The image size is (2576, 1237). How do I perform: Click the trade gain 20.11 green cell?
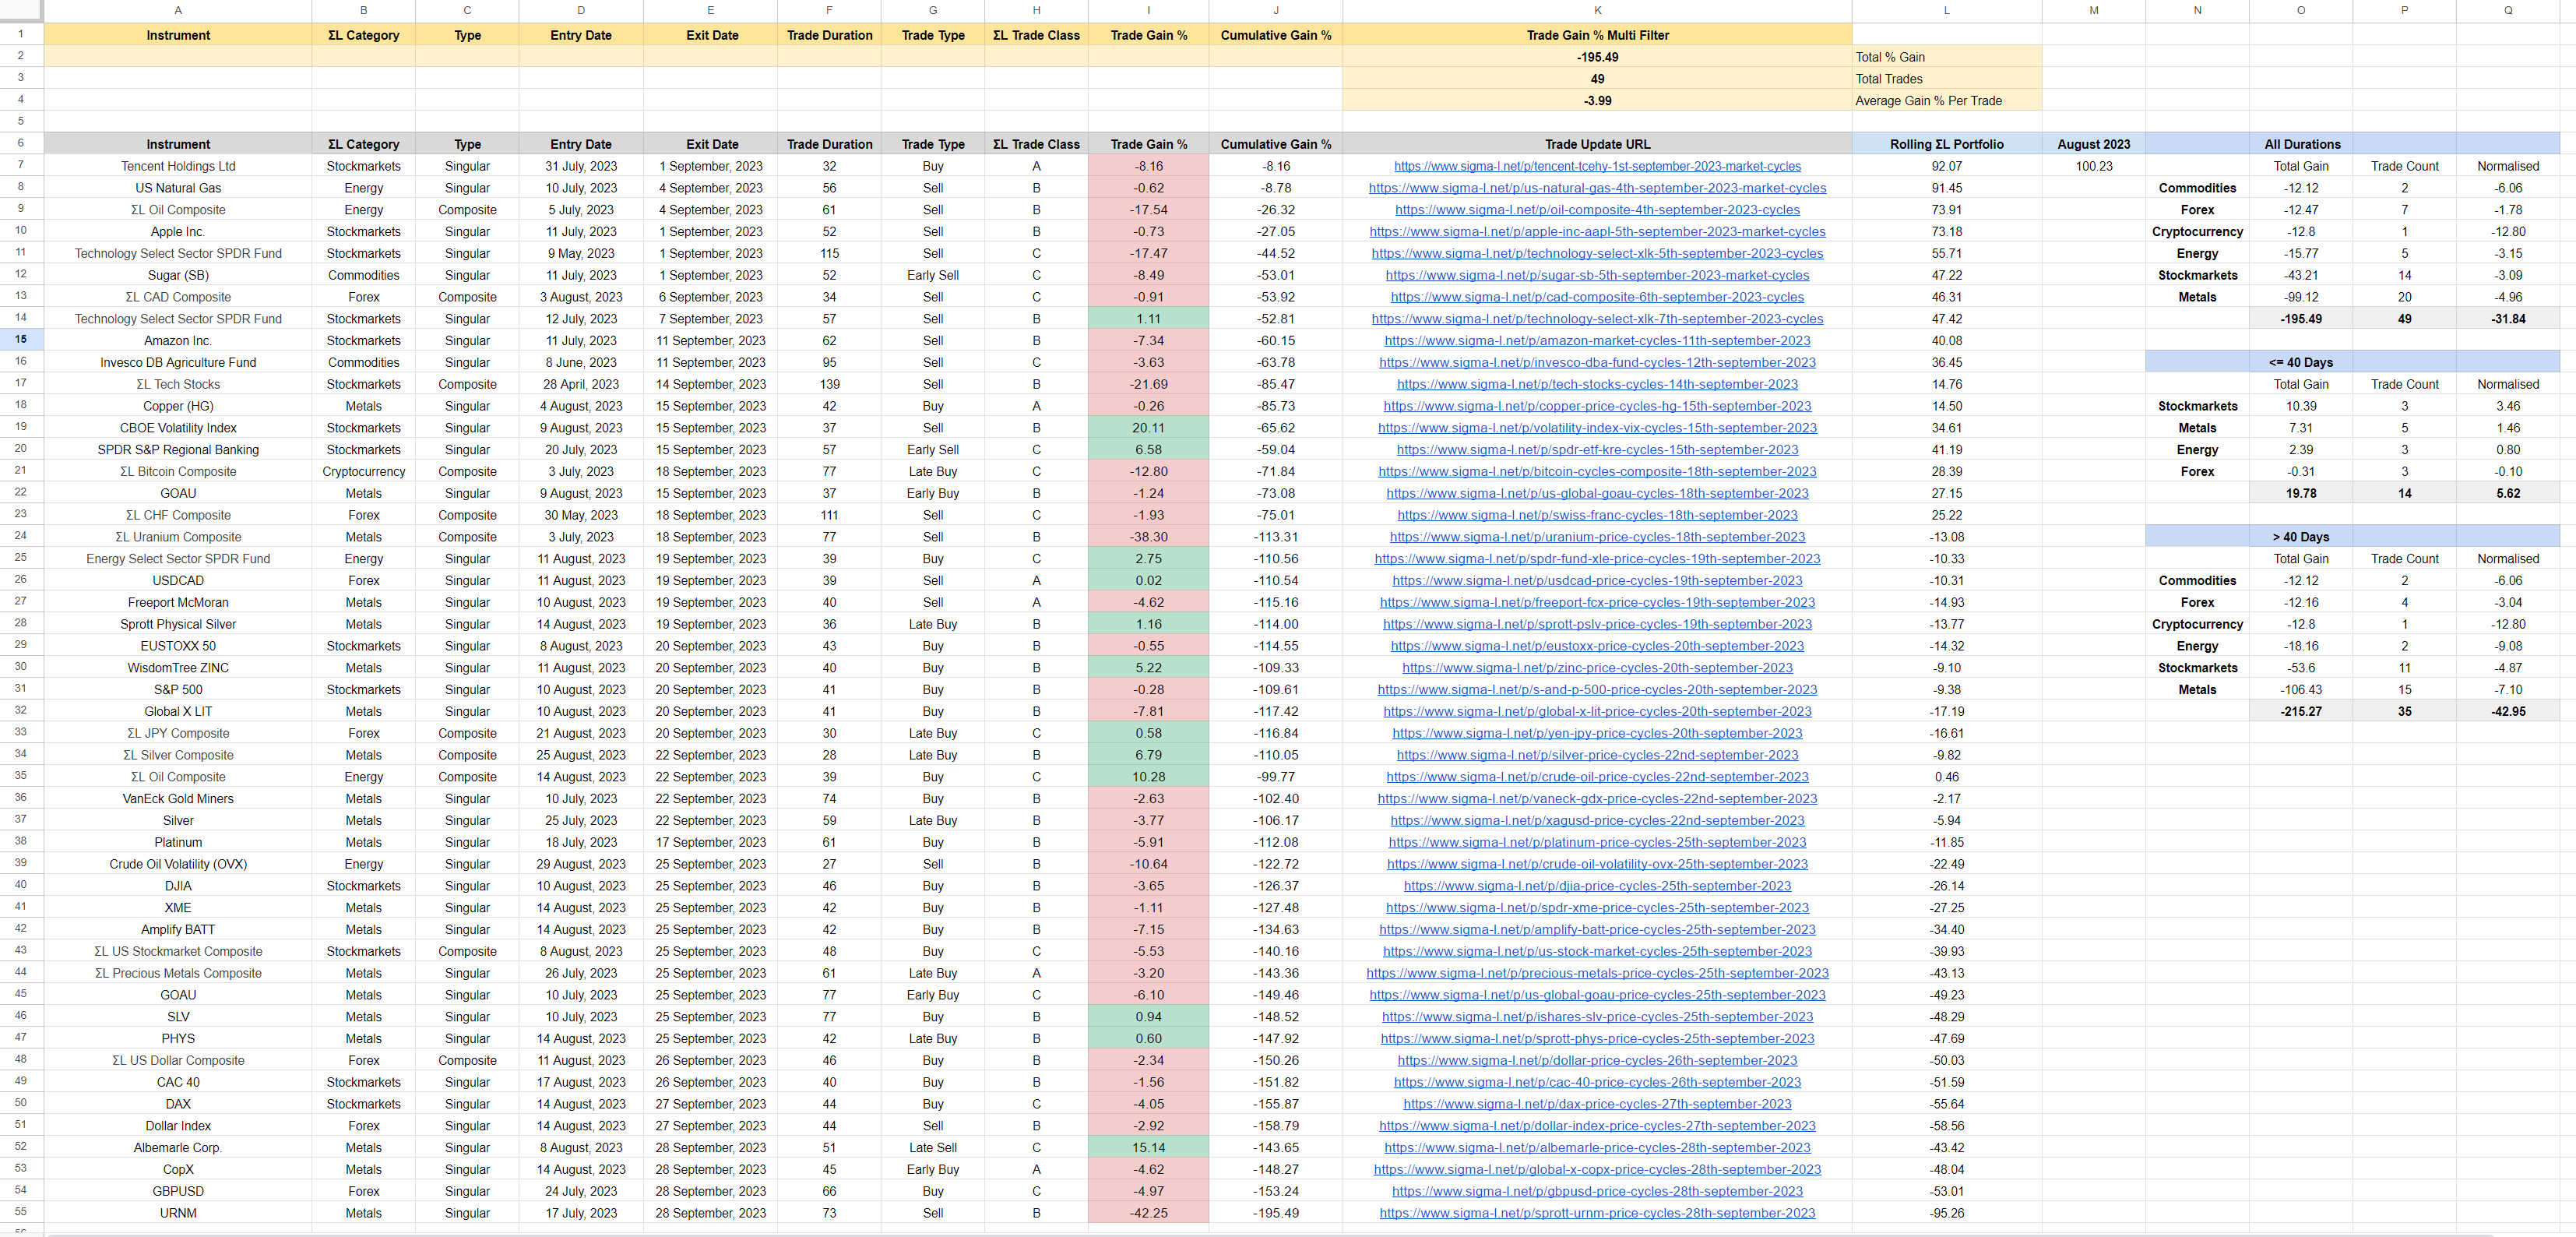(x=1148, y=428)
